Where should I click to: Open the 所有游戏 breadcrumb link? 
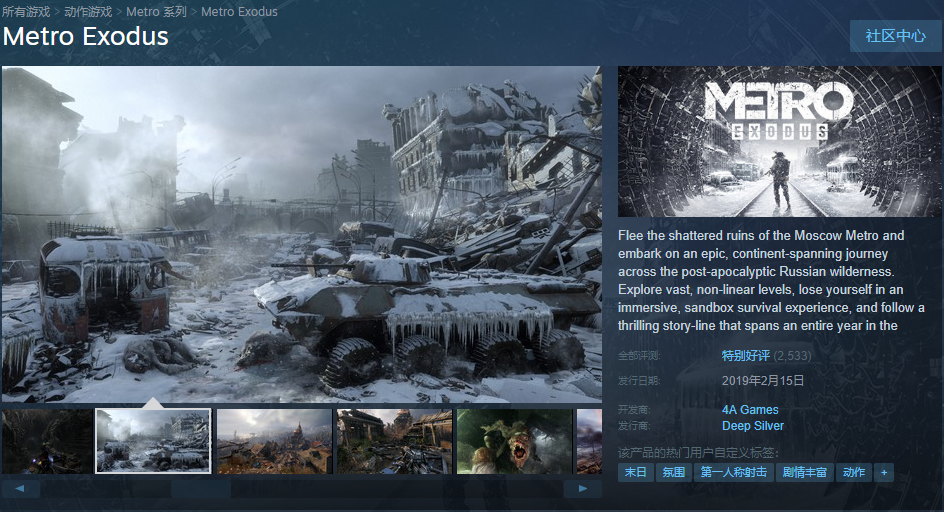coord(26,11)
